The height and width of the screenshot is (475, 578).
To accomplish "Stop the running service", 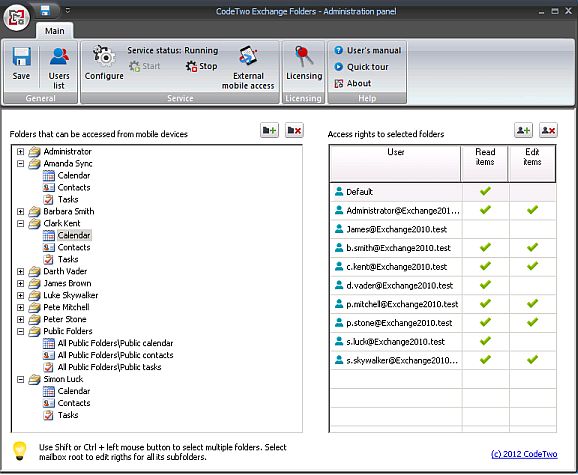I will tap(202, 66).
